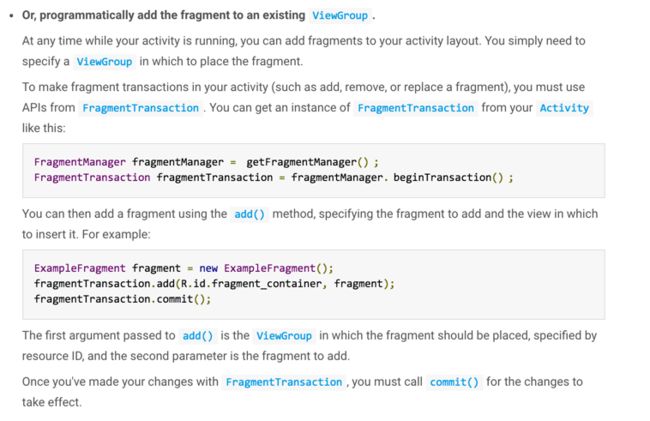Follow FragmentTransaction link after 'instance of'

(415, 108)
